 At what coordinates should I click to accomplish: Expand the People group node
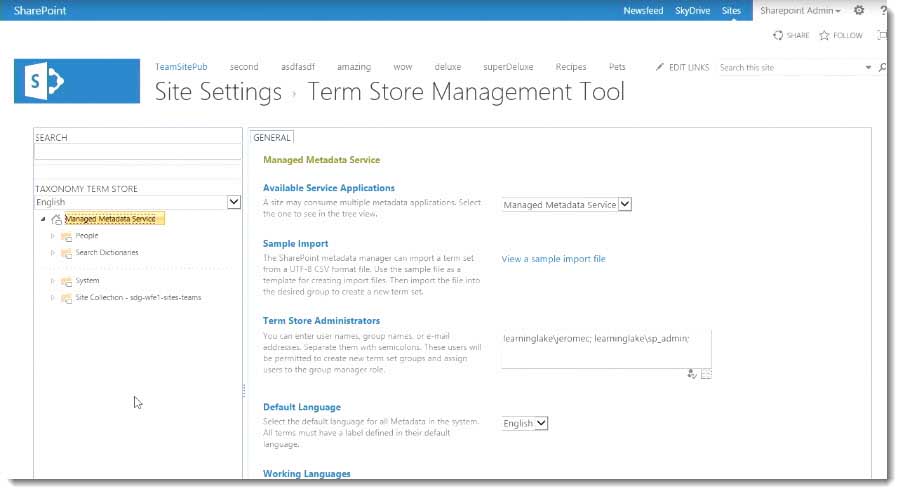tap(52, 236)
